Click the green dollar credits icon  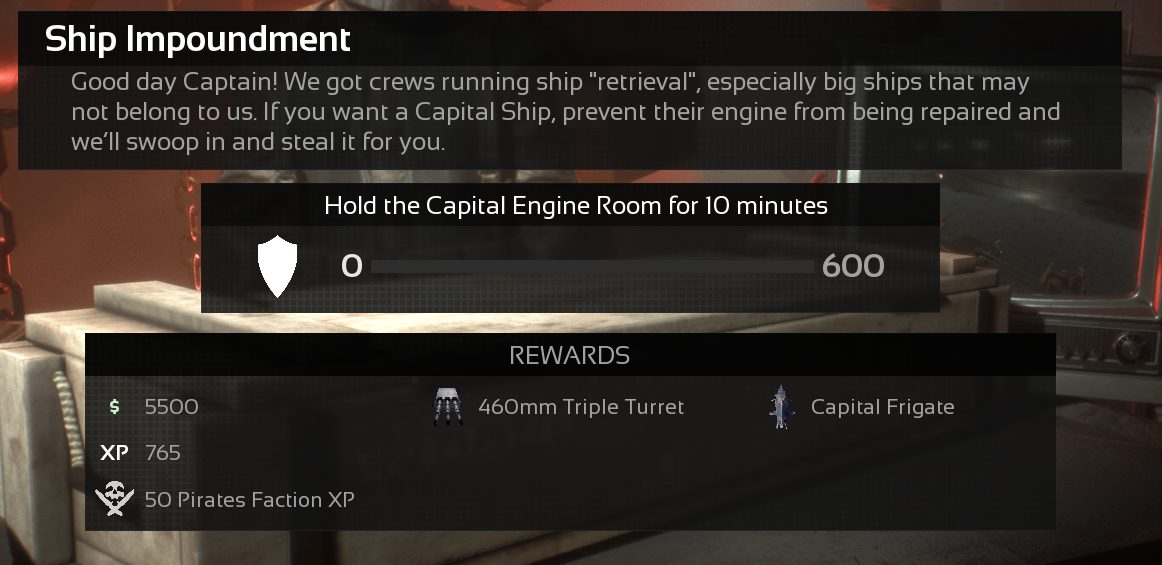pos(115,407)
